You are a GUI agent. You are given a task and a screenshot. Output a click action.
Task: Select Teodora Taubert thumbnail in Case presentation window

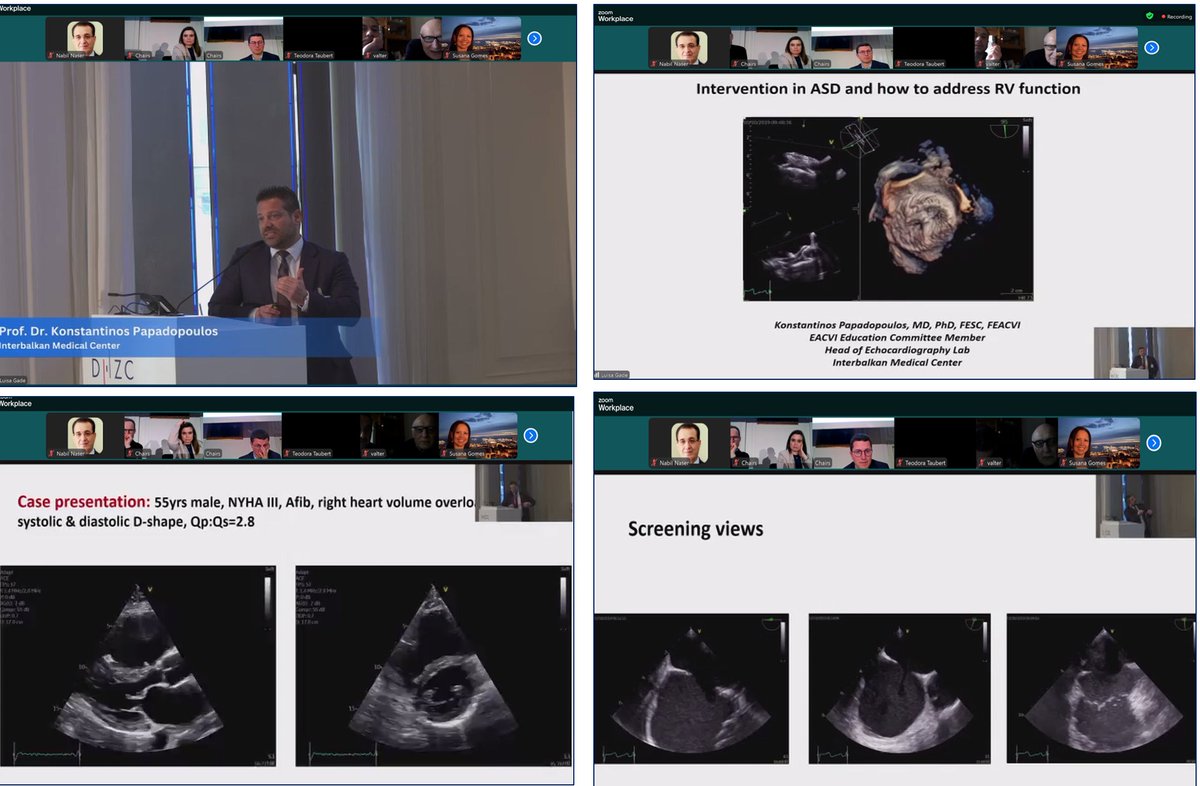[x=322, y=436]
